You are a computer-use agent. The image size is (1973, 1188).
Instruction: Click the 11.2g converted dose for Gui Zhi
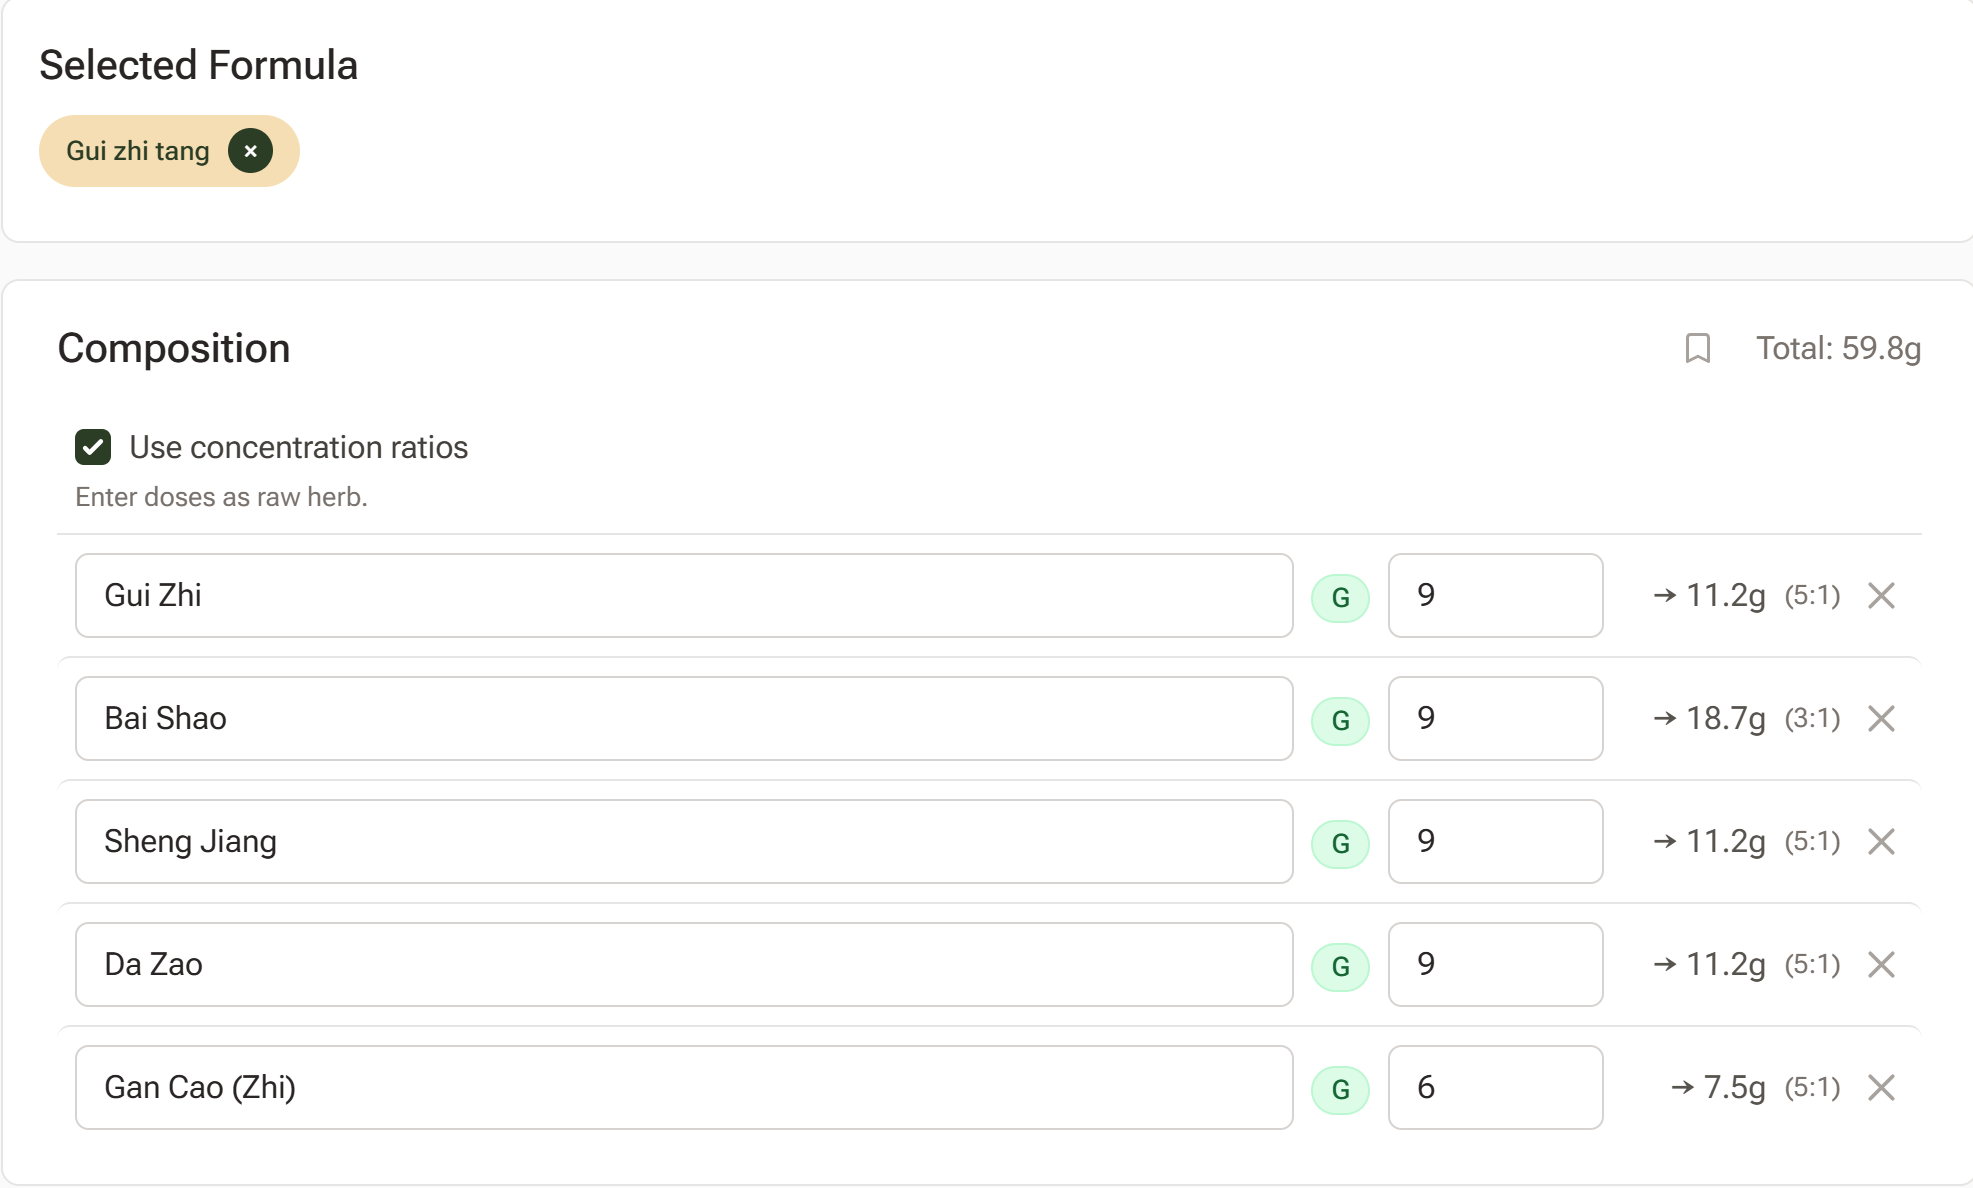(1725, 595)
